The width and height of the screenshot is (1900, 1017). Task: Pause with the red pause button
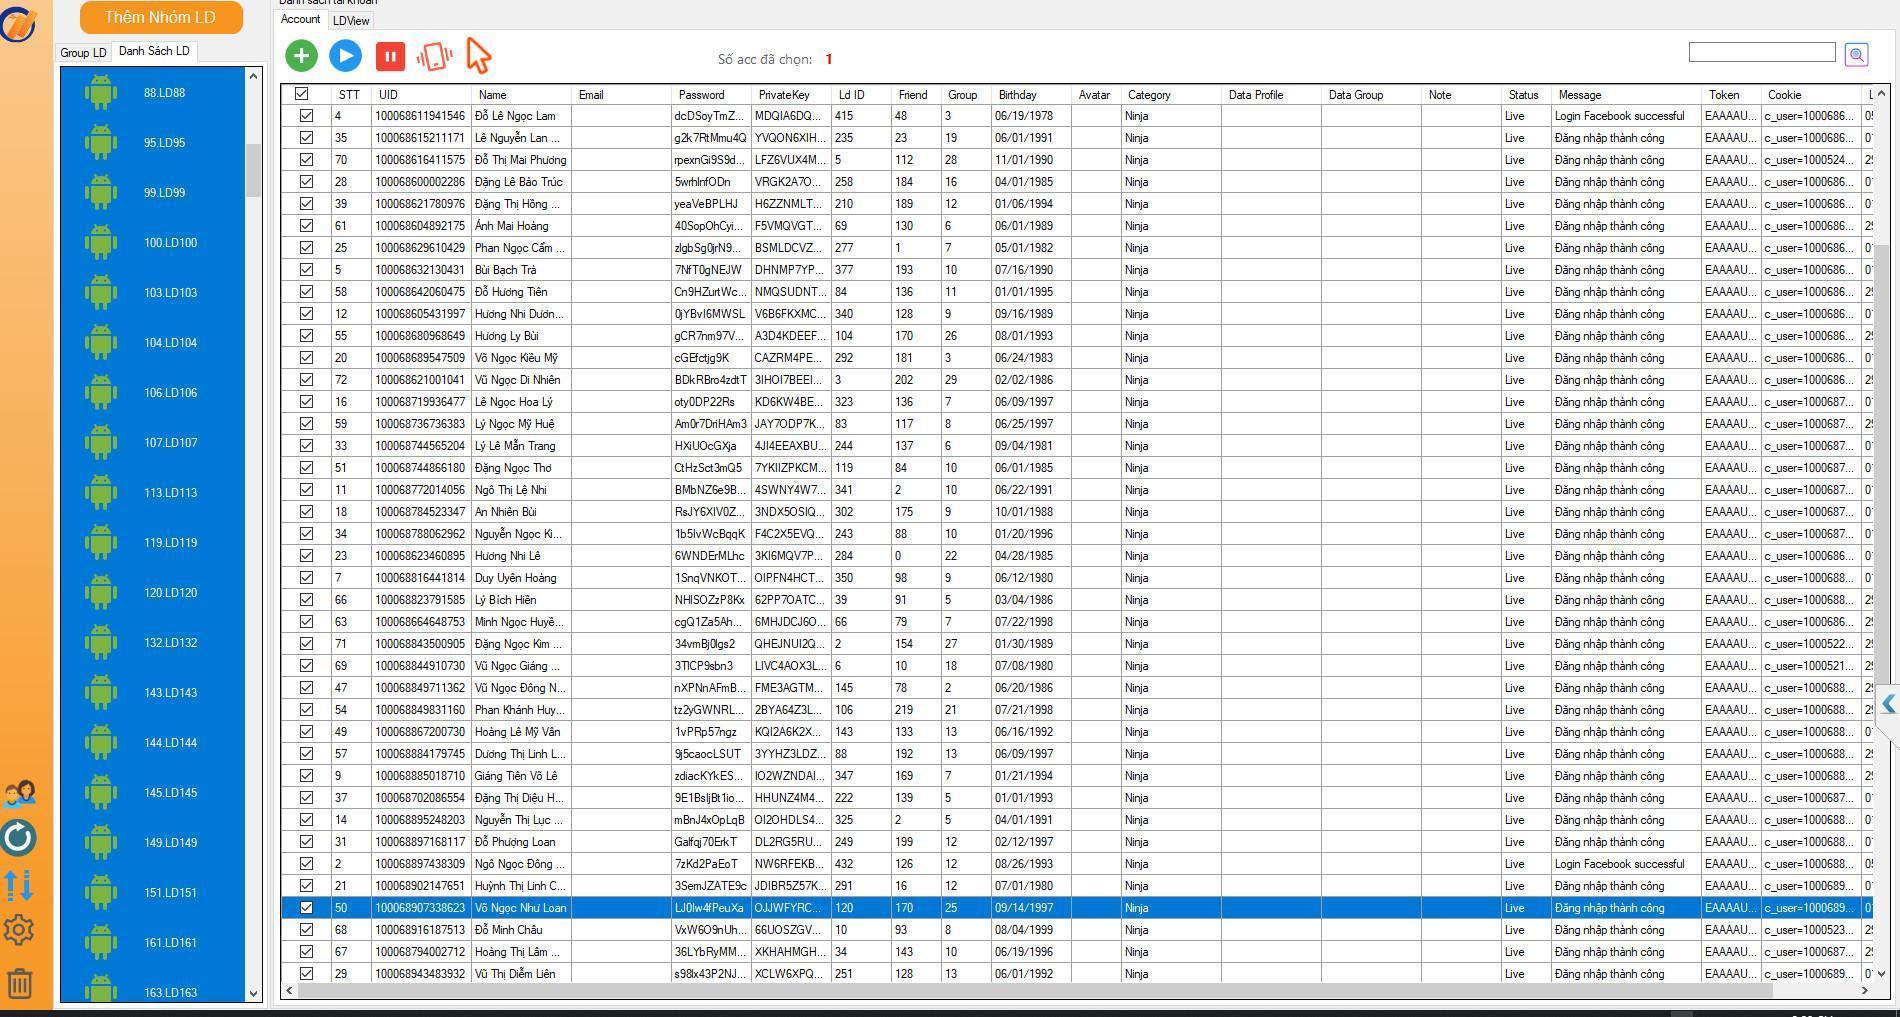pyautogui.click(x=390, y=56)
